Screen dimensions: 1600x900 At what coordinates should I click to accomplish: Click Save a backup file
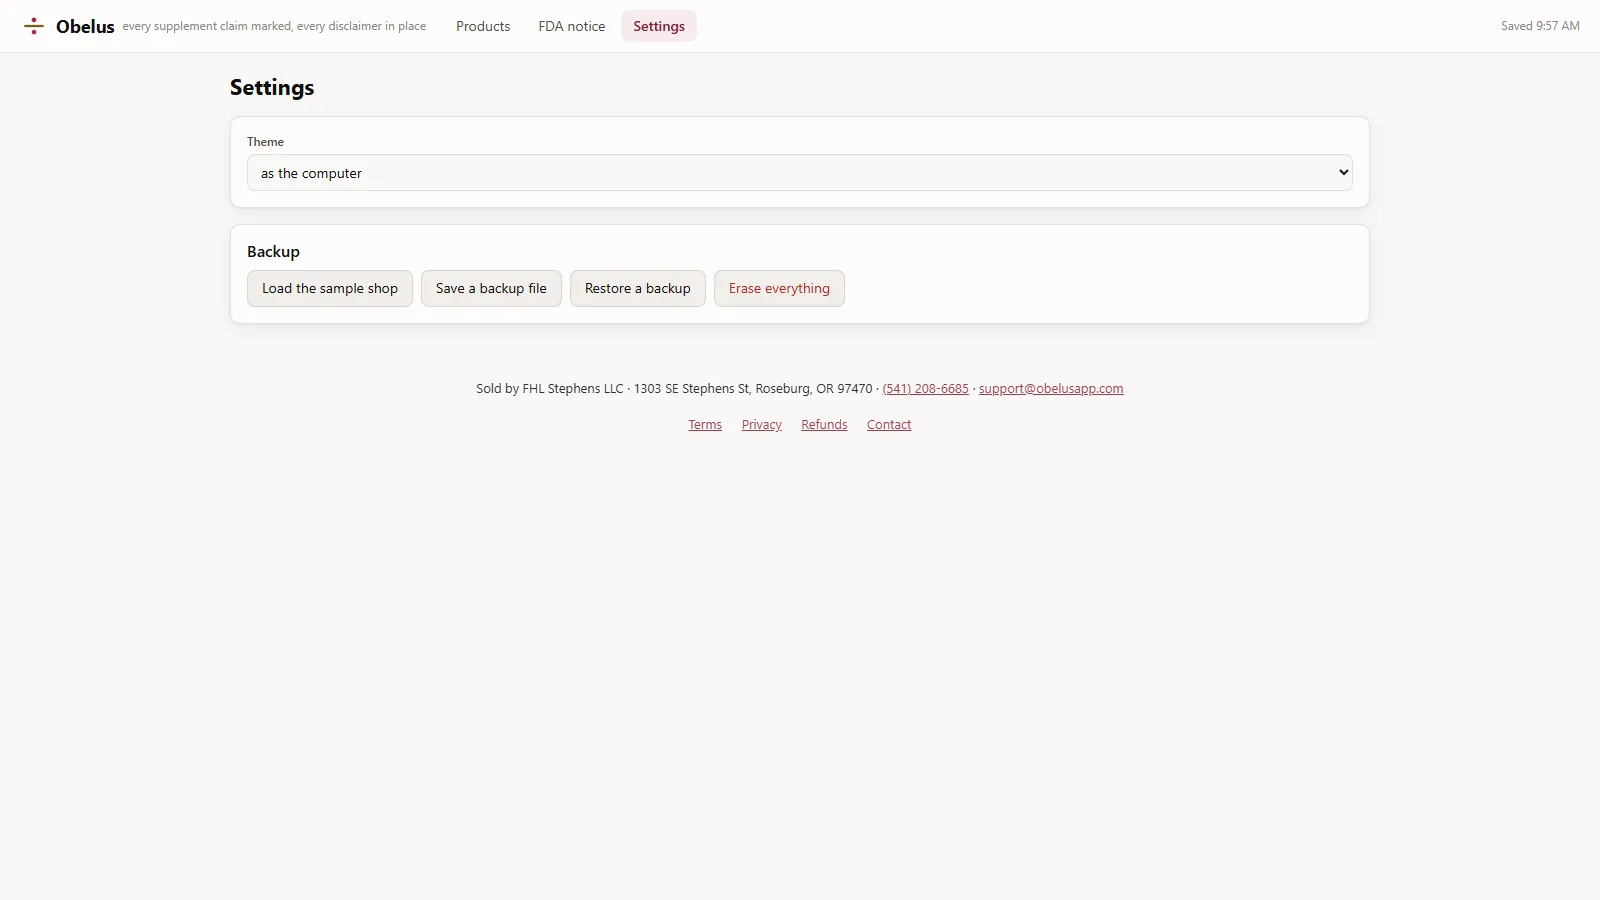[491, 289]
